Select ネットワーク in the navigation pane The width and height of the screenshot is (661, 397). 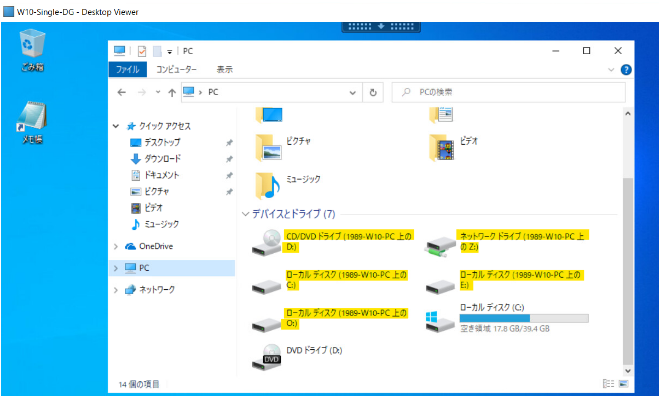point(157,290)
